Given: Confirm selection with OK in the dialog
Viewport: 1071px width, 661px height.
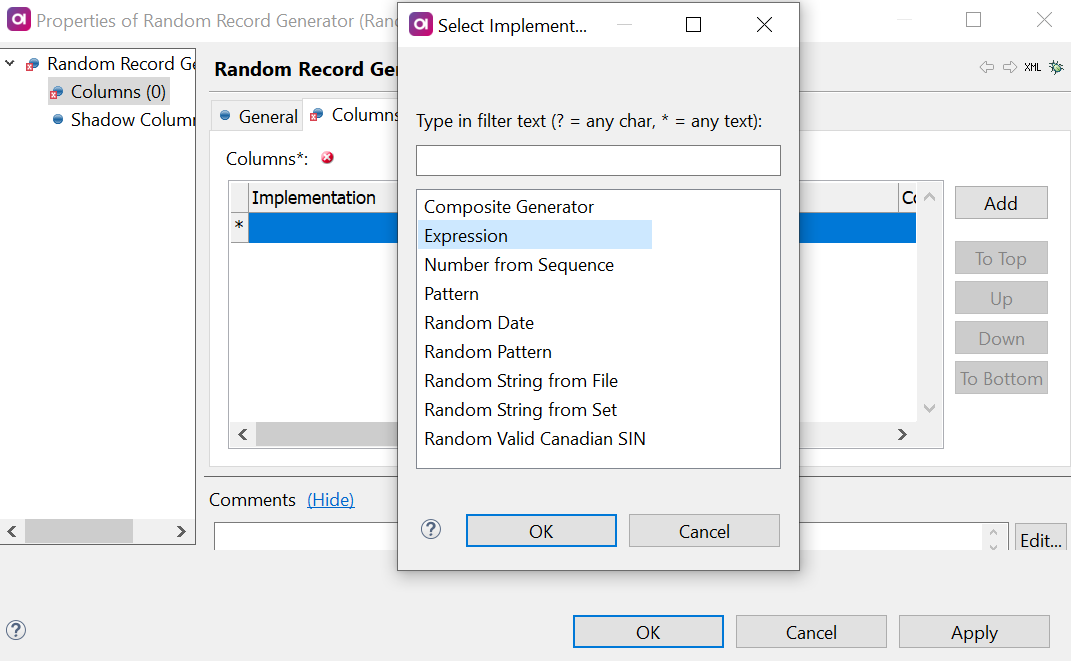Looking at the screenshot, I should 541,530.
